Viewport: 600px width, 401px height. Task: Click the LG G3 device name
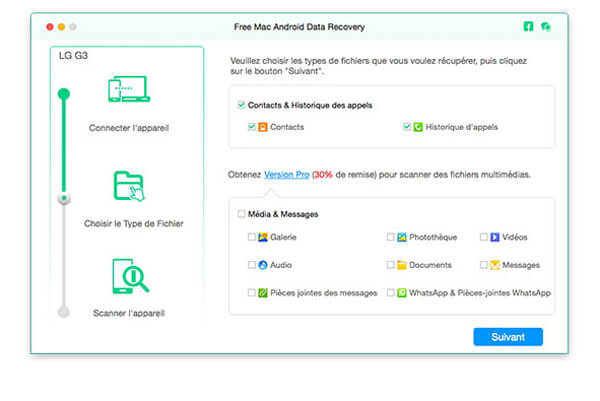pyautogui.click(x=73, y=55)
